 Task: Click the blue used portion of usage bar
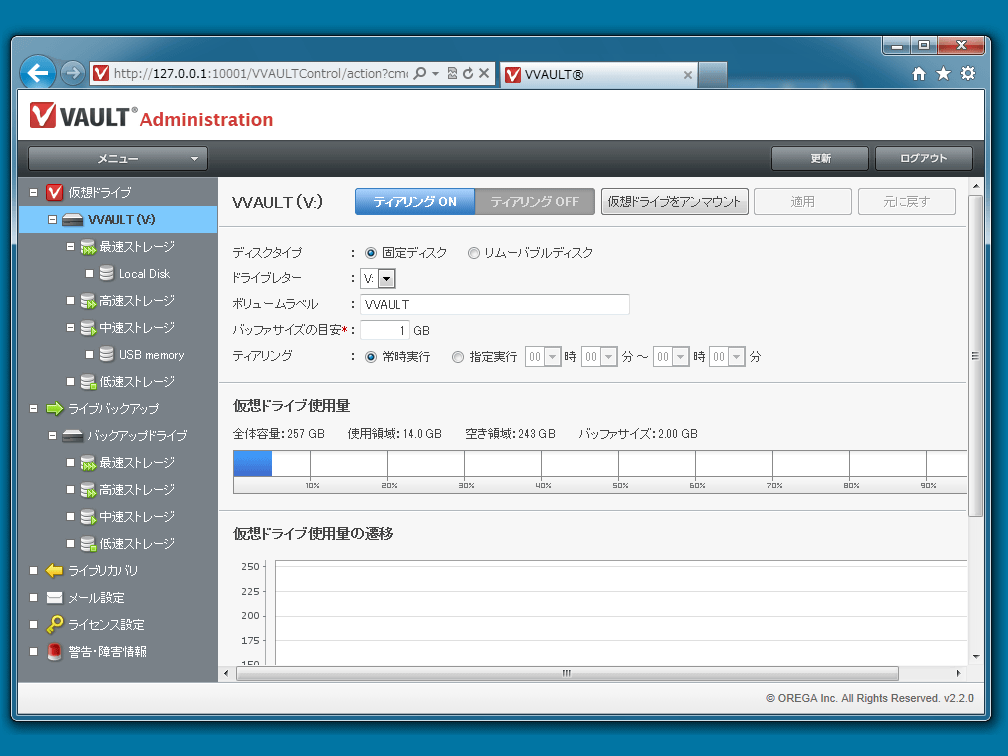point(252,464)
